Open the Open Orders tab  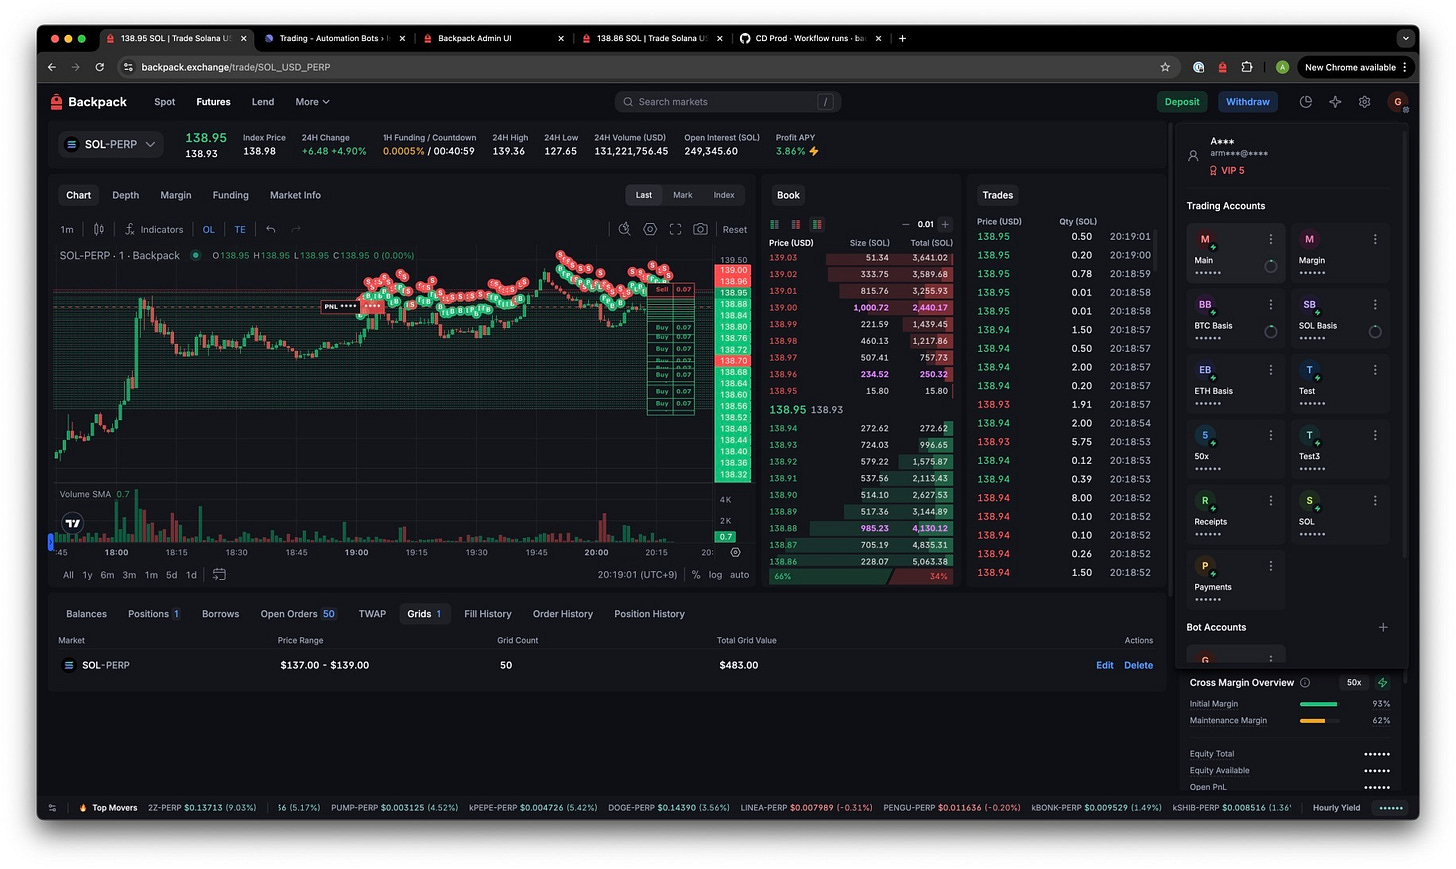(x=298, y=614)
